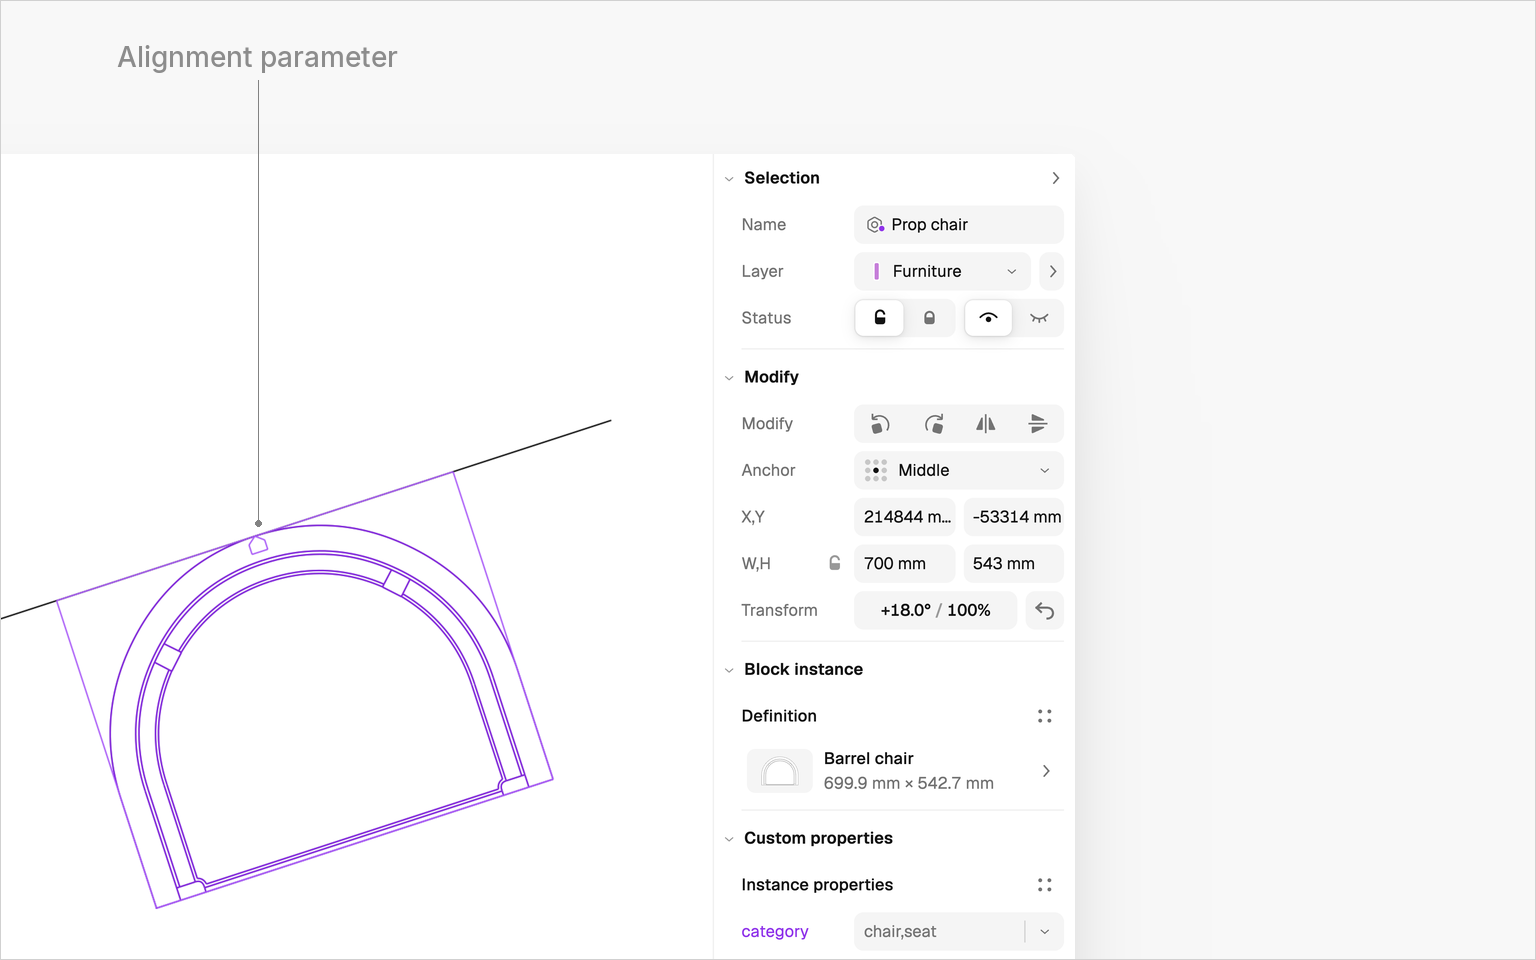Viewport: 1536px width, 960px height.
Task: Click the Modify section title
Action: [771, 377]
